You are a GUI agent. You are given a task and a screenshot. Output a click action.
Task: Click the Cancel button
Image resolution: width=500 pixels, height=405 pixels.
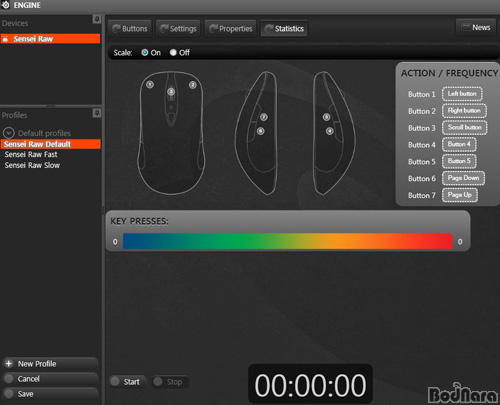pos(51,379)
